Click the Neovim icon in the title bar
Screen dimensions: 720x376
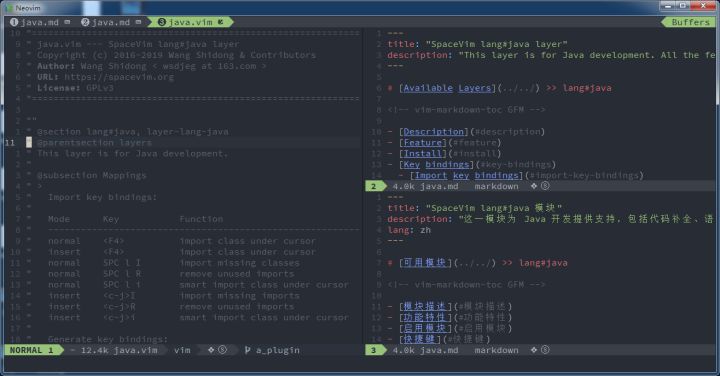click(x=9, y=8)
